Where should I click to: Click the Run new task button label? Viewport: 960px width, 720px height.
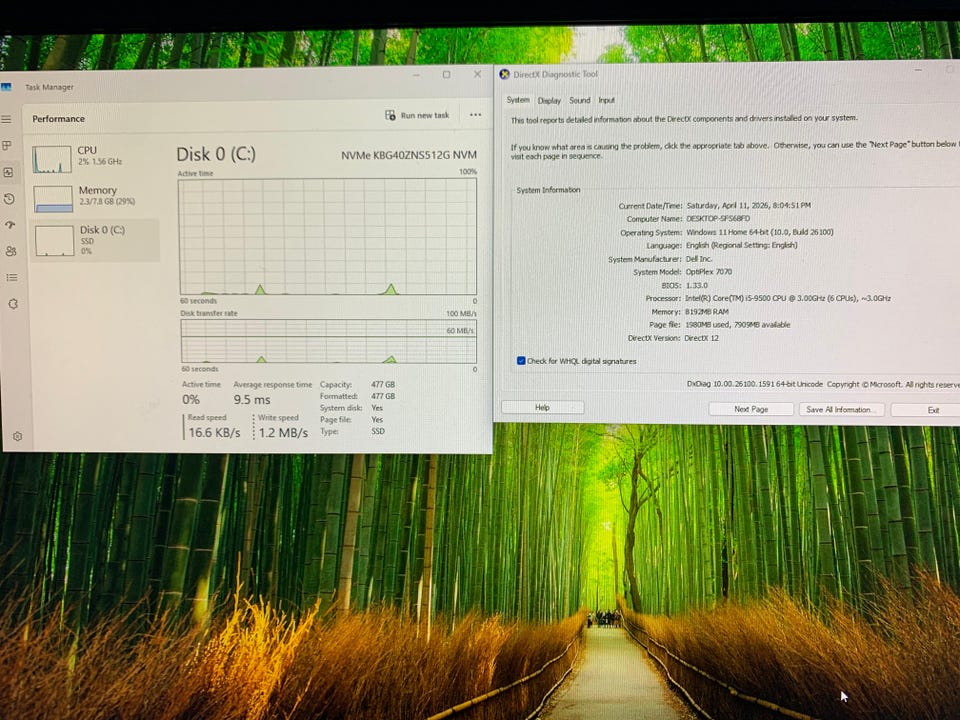click(x=425, y=115)
